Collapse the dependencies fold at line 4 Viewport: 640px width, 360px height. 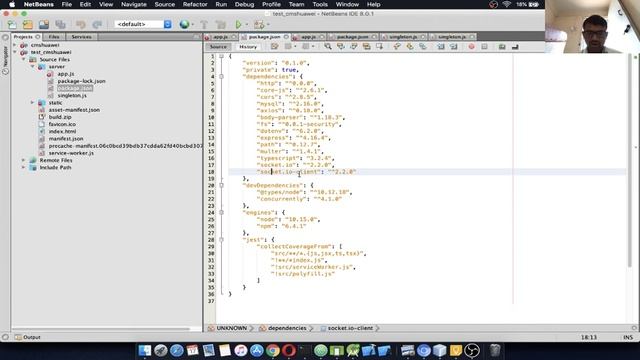click(x=222, y=76)
